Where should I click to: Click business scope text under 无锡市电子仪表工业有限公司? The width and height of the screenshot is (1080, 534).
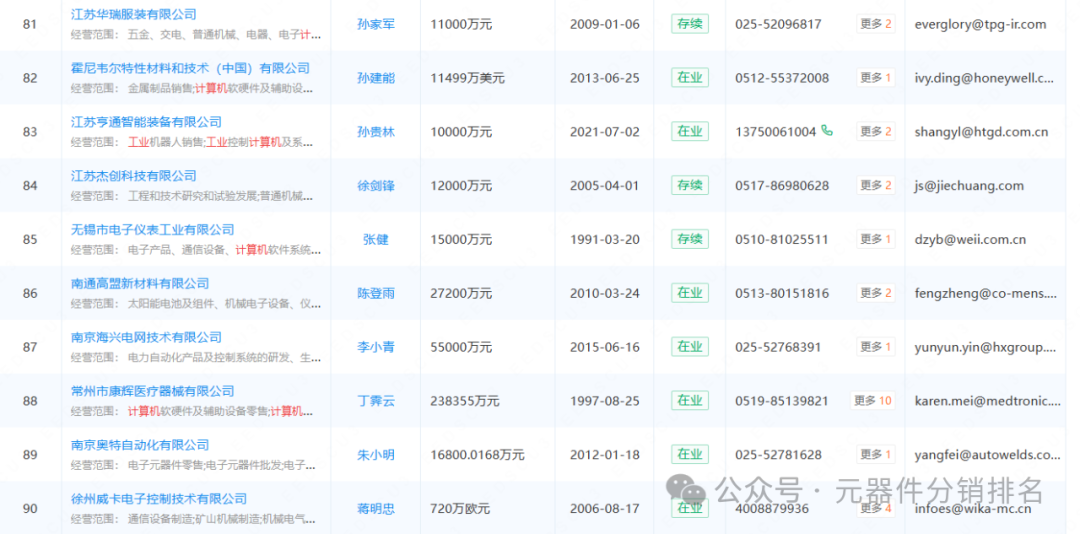tap(196, 250)
